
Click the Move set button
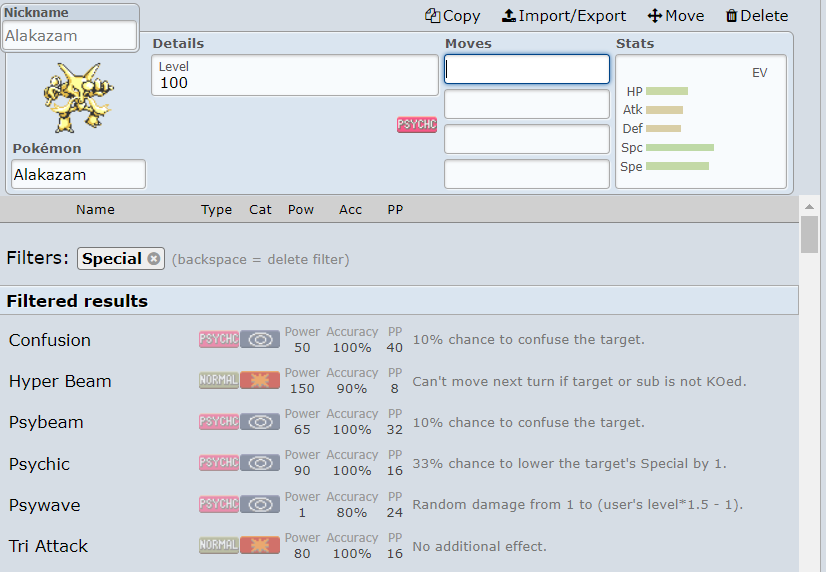click(x=676, y=16)
